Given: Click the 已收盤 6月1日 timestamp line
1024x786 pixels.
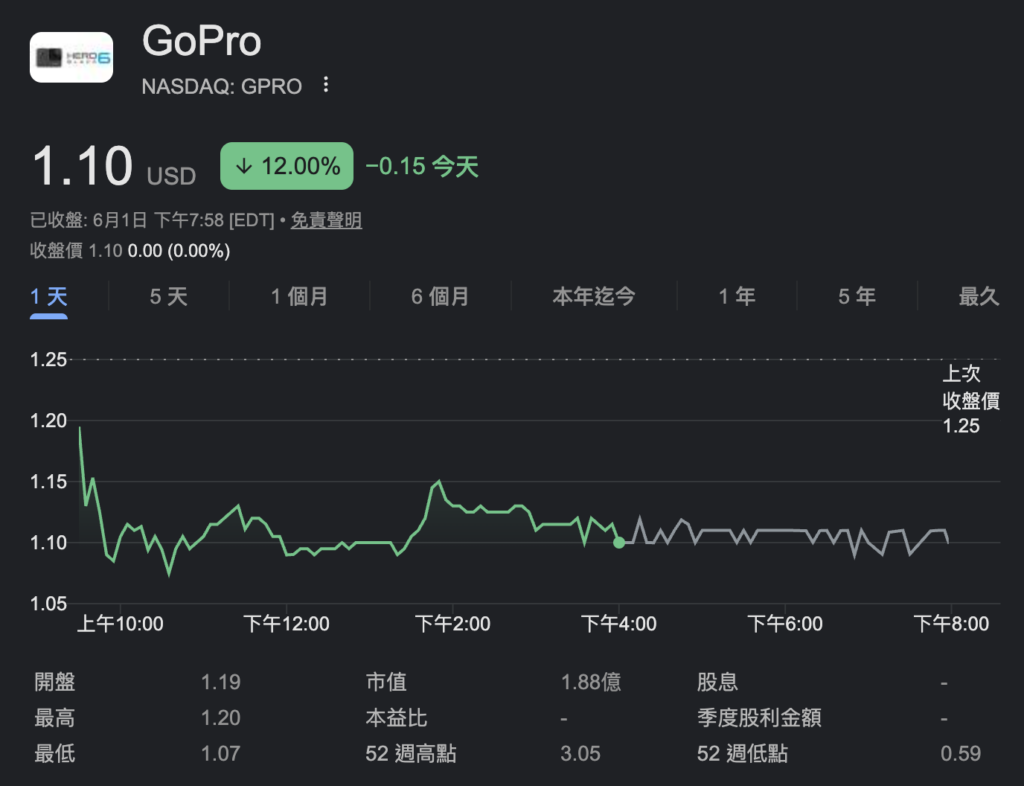Looking at the screenshot, I should (152, 220).
